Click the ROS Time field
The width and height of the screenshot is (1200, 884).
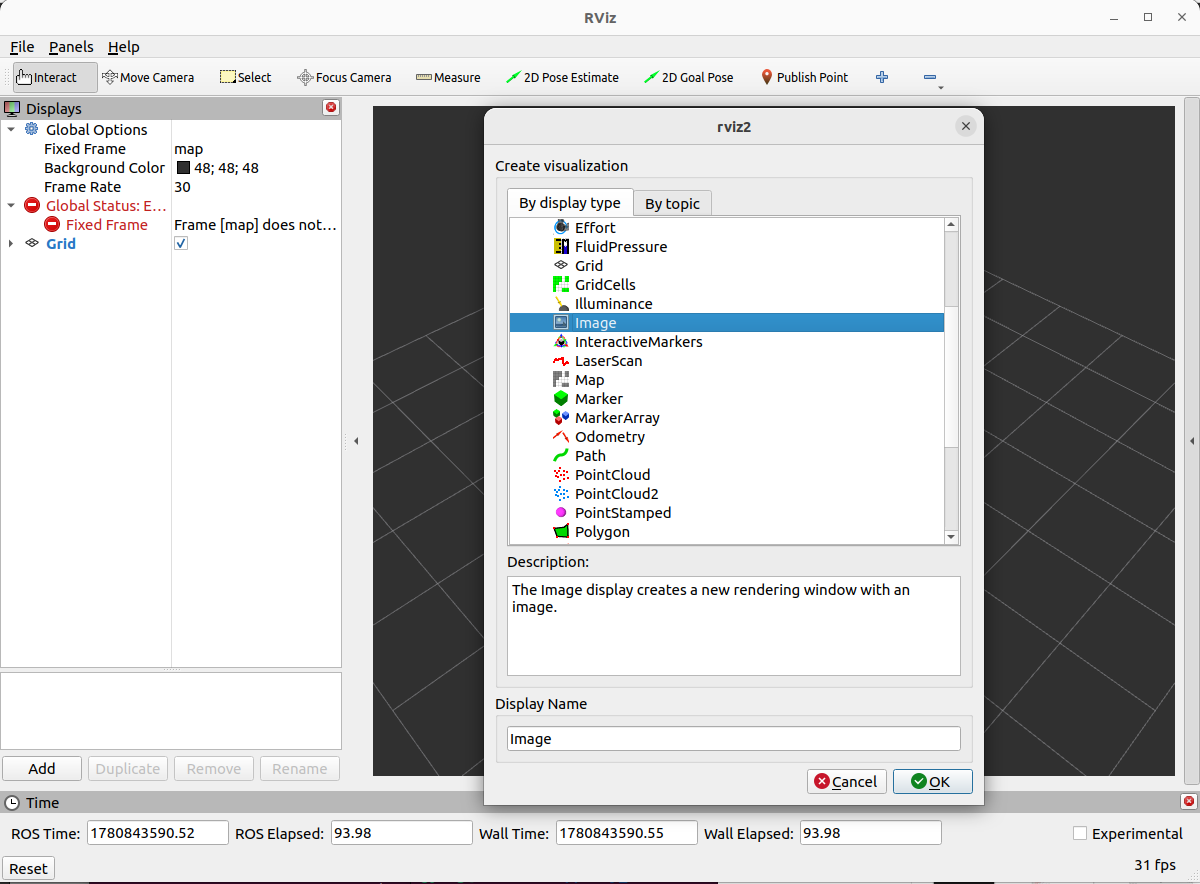point(158,833)
